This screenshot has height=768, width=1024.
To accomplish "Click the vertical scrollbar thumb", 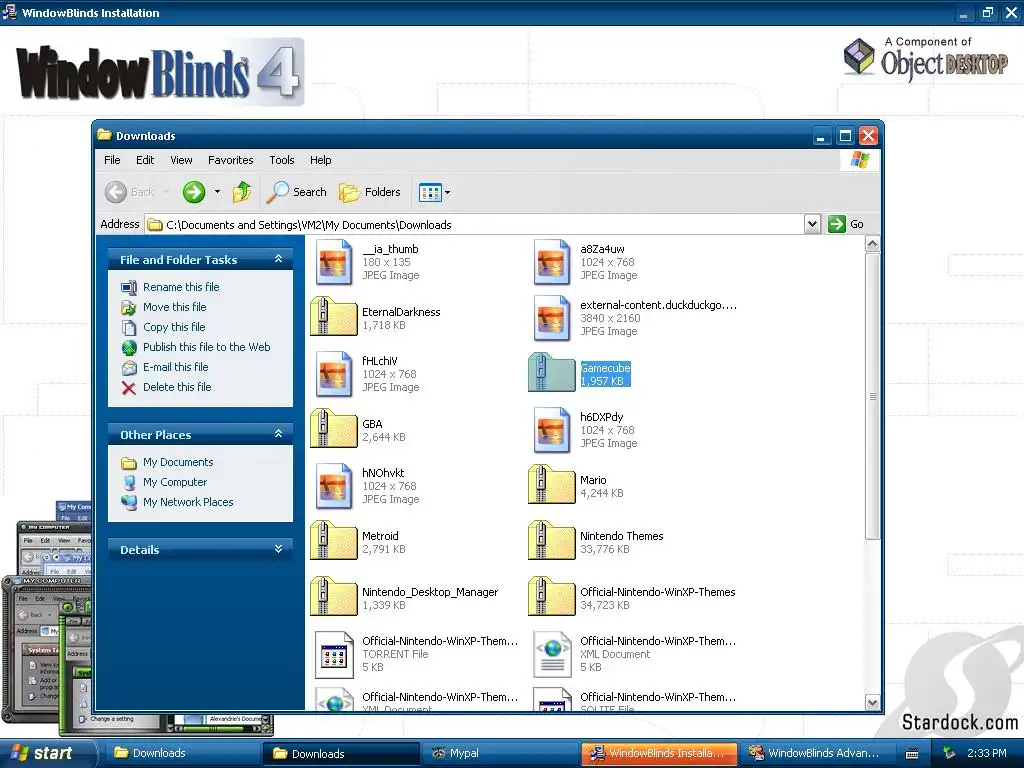I will click(872, 396).
